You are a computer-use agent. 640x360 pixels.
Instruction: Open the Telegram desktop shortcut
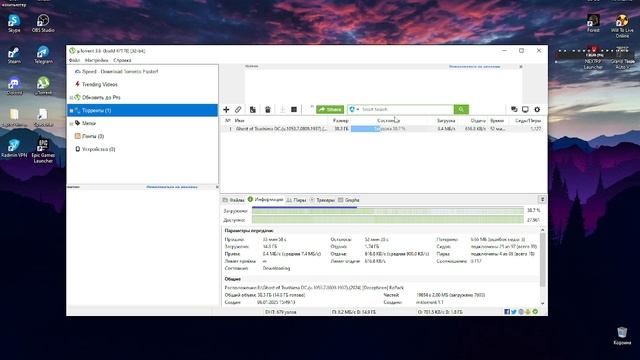[43, 55]
